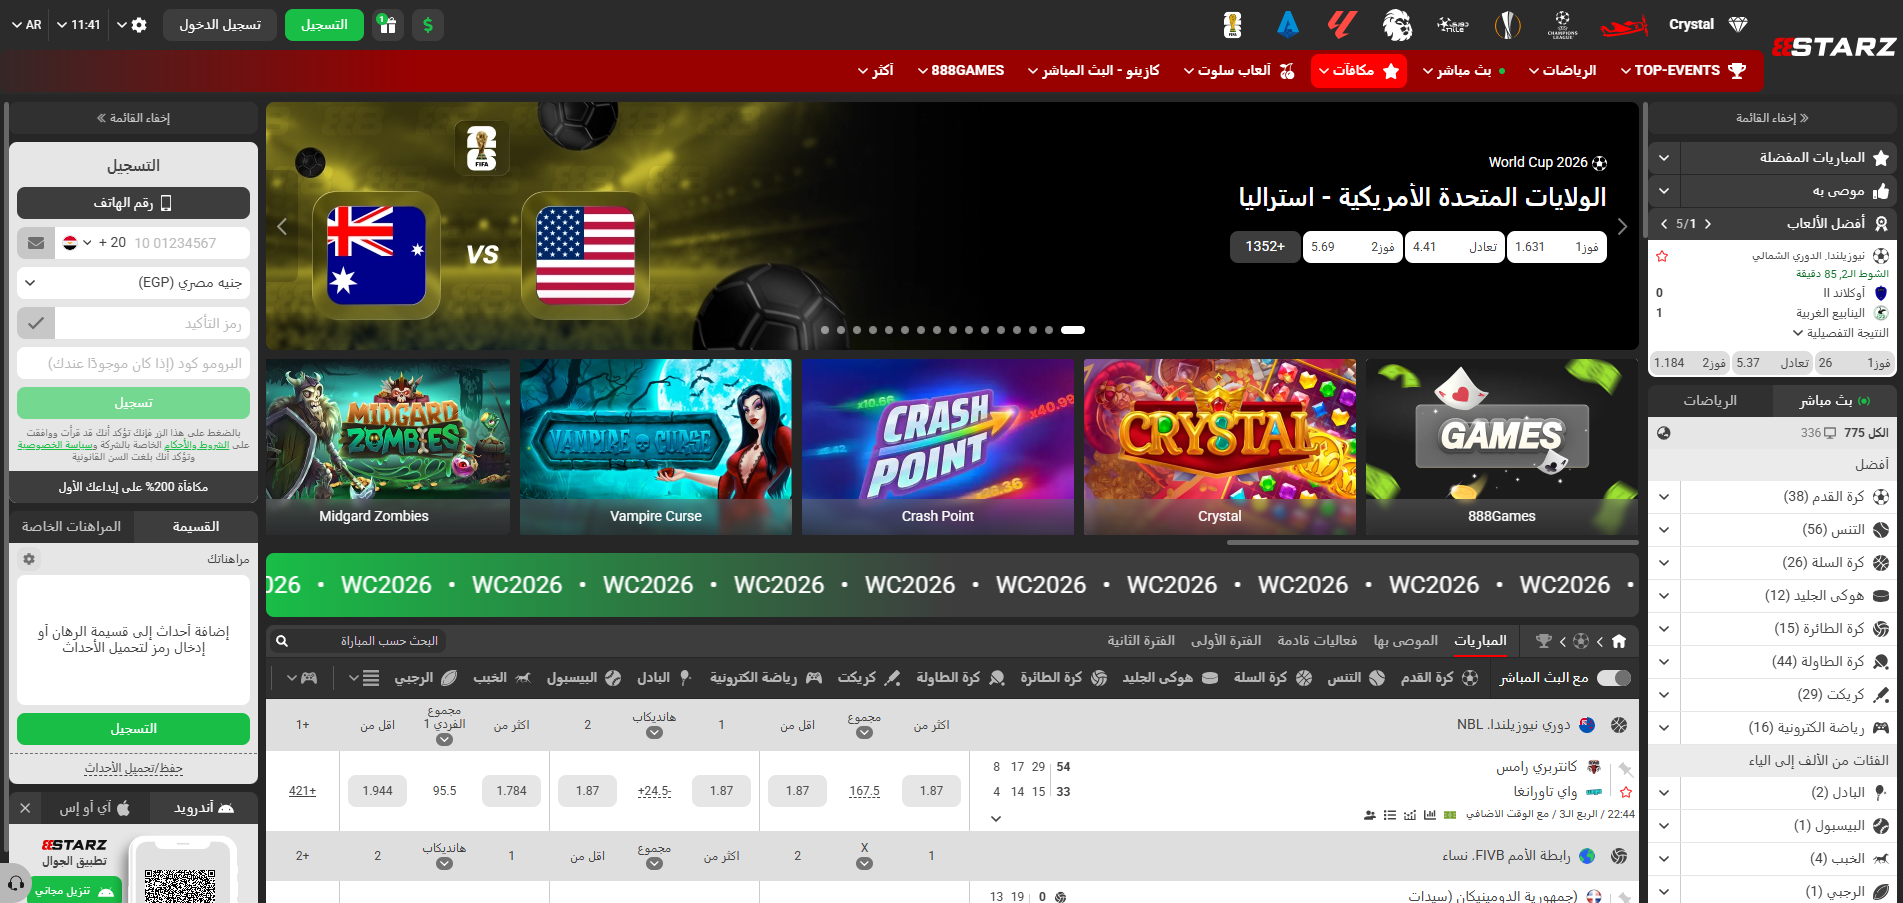Expand the موصى به recommended section
The height and width of the screenshot is (903, 1903).
click(1664, 191)
